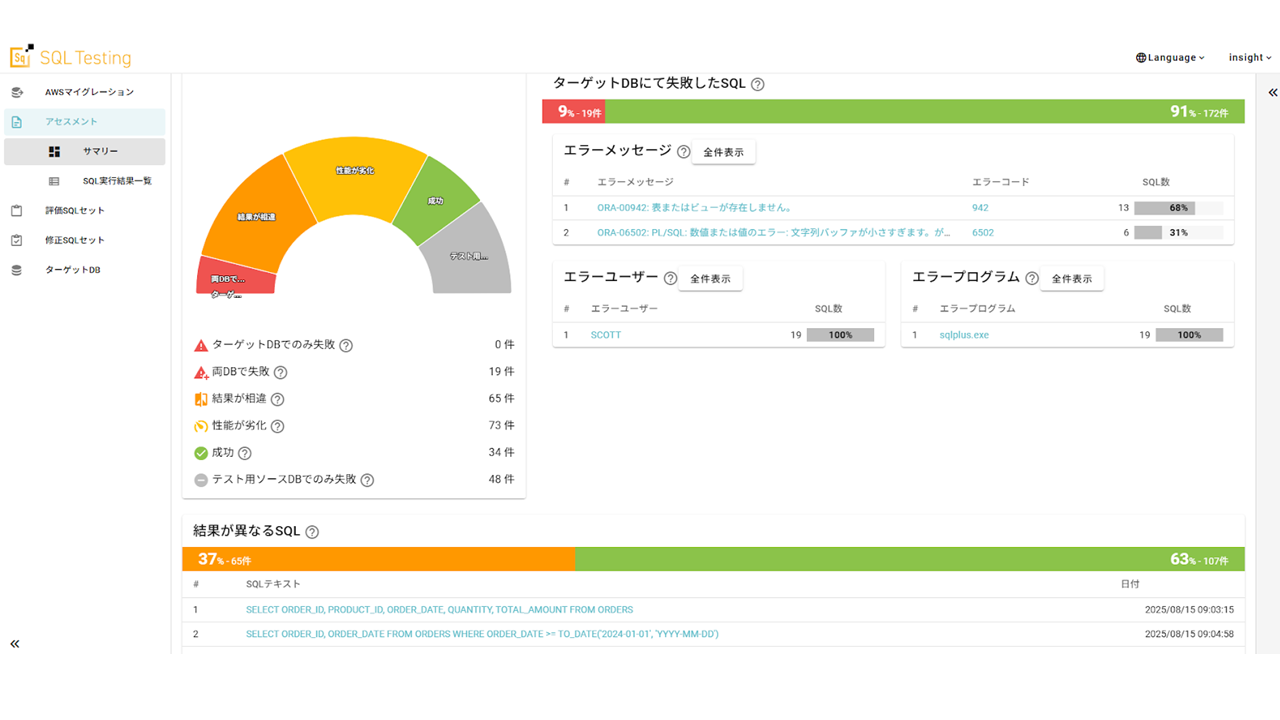
Task: Open the ORA-00942 error message link
Action: click(x=694, y=208)
